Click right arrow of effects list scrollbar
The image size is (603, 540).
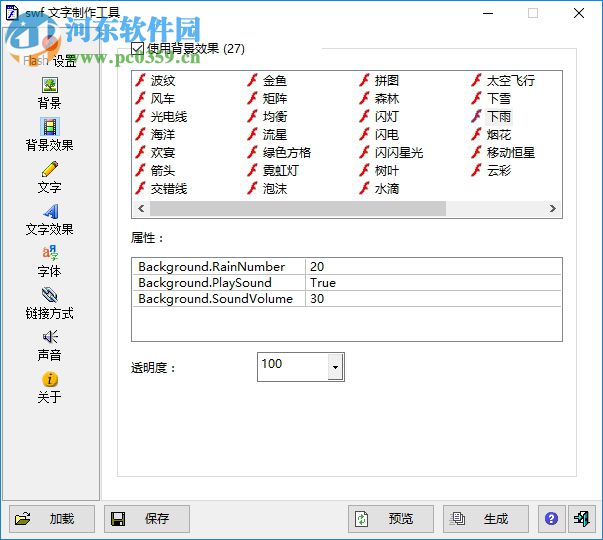coord(553,208)
